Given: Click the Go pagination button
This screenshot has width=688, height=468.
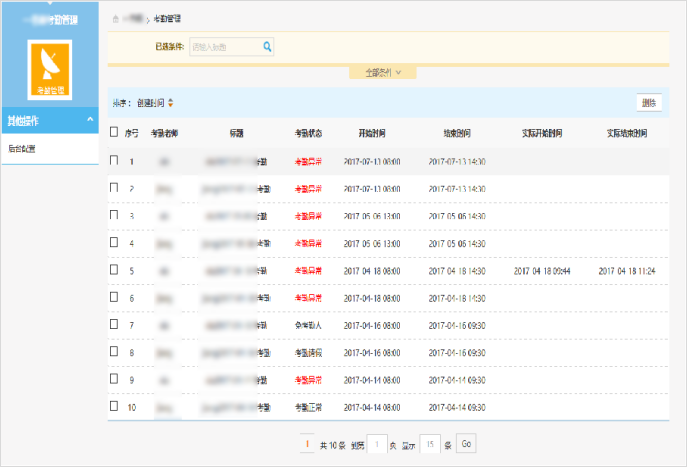Looking at the screenshot, I should click(467, 443).
